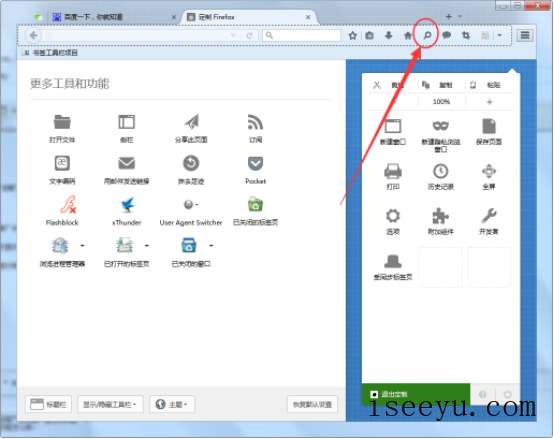Click the xThunder bird icon
Viewport: 554px width, 439px height.
tap(127, 205)
